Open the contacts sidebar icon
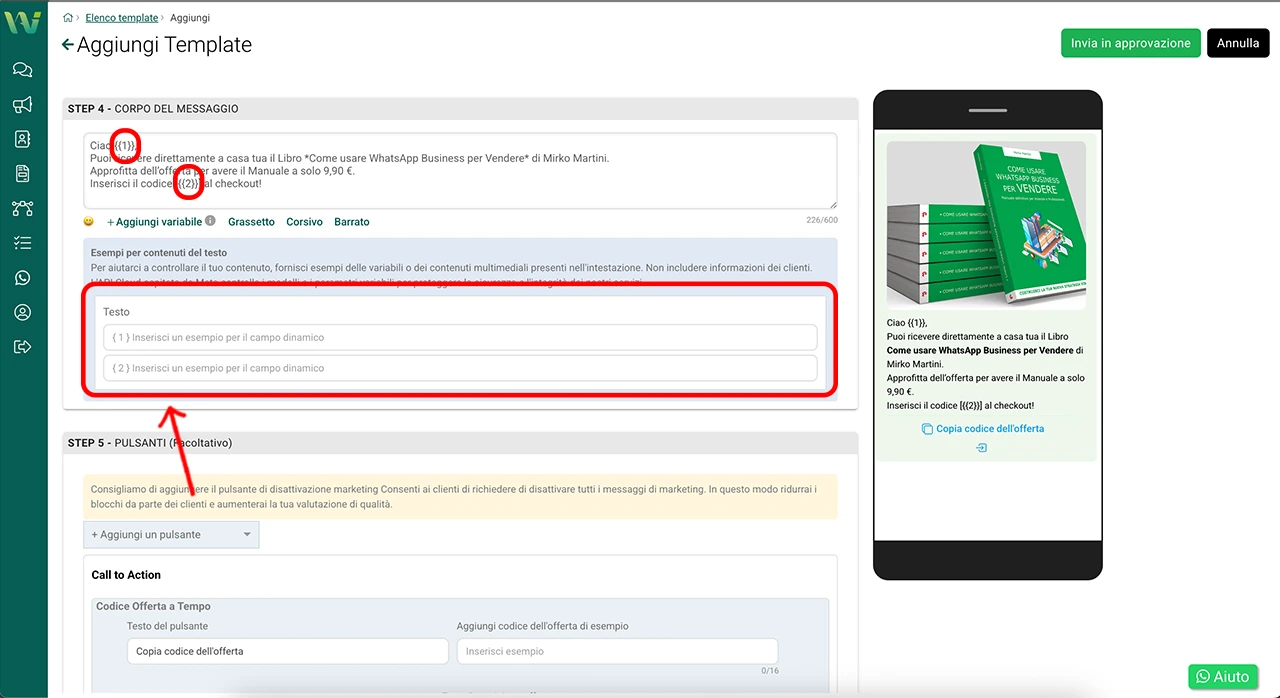The height and width of the screenshot is (698, 1280). 22,139
